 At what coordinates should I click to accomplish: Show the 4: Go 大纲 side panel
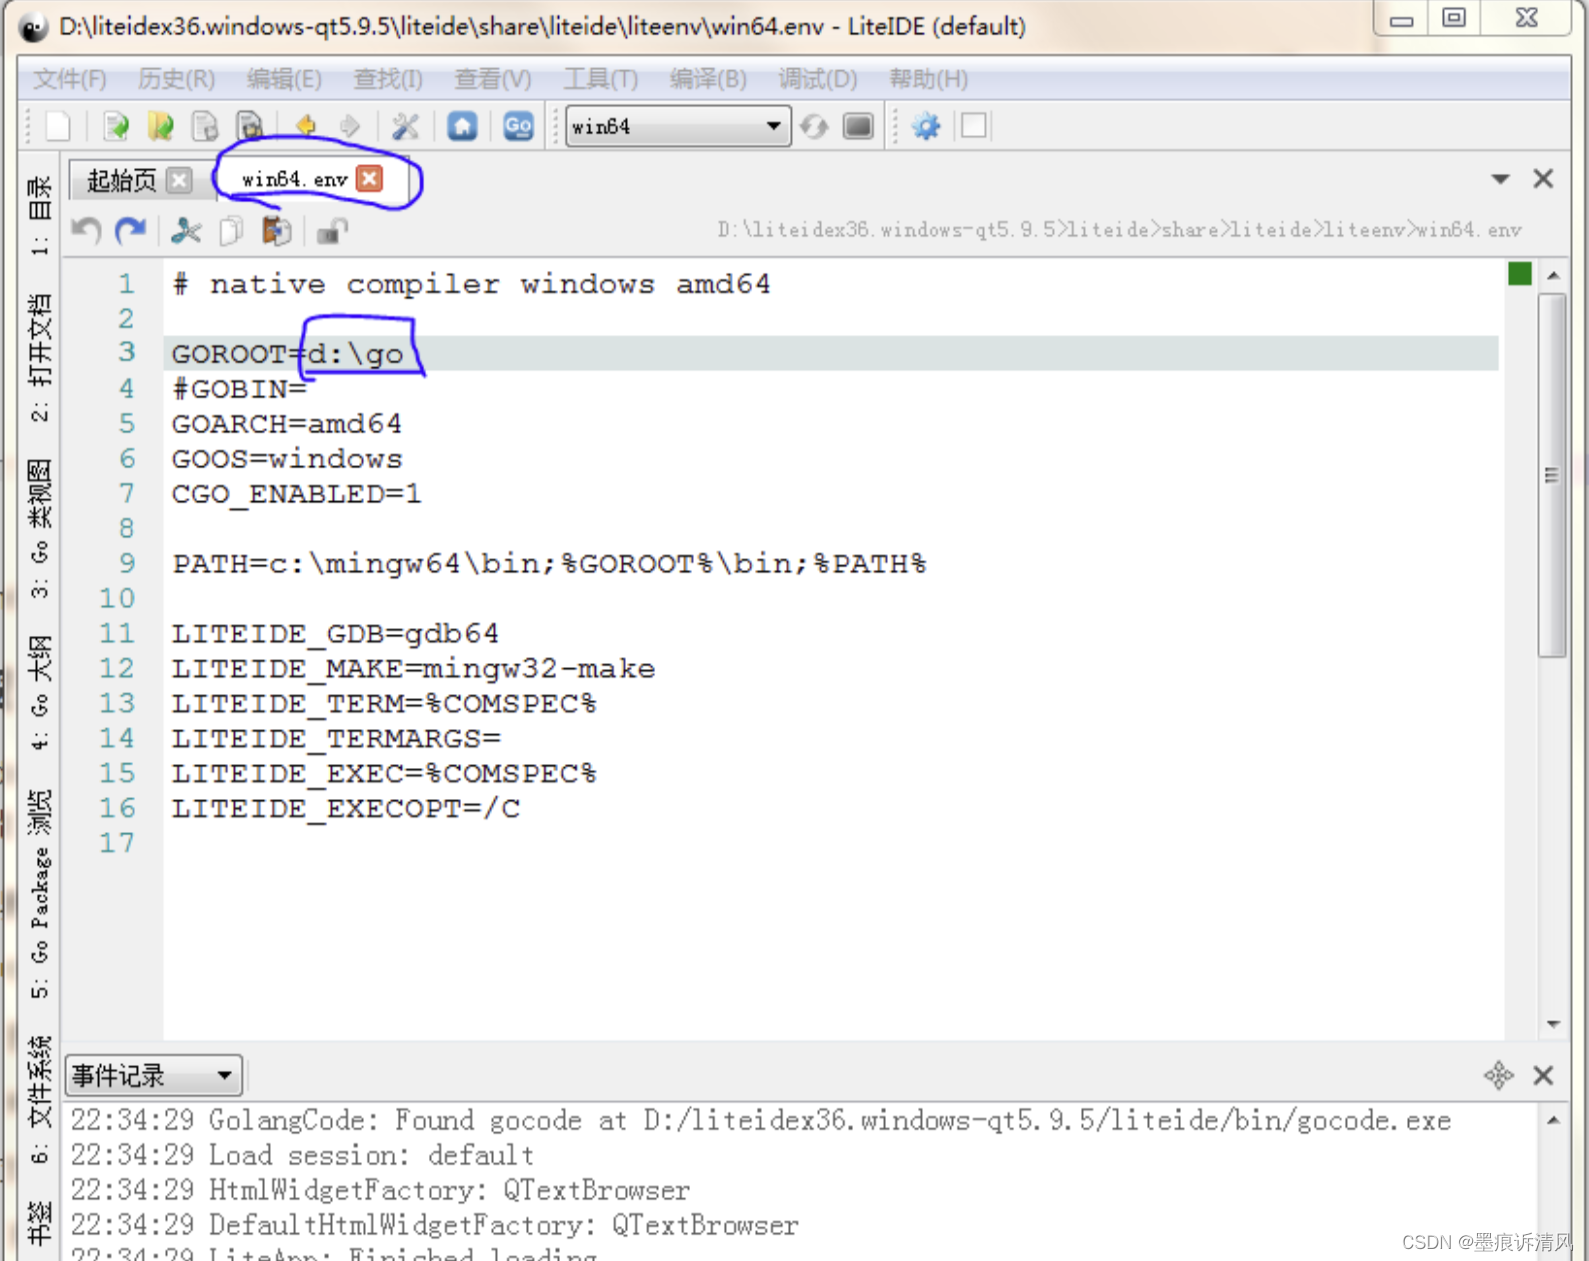click(x=39, y=692)
